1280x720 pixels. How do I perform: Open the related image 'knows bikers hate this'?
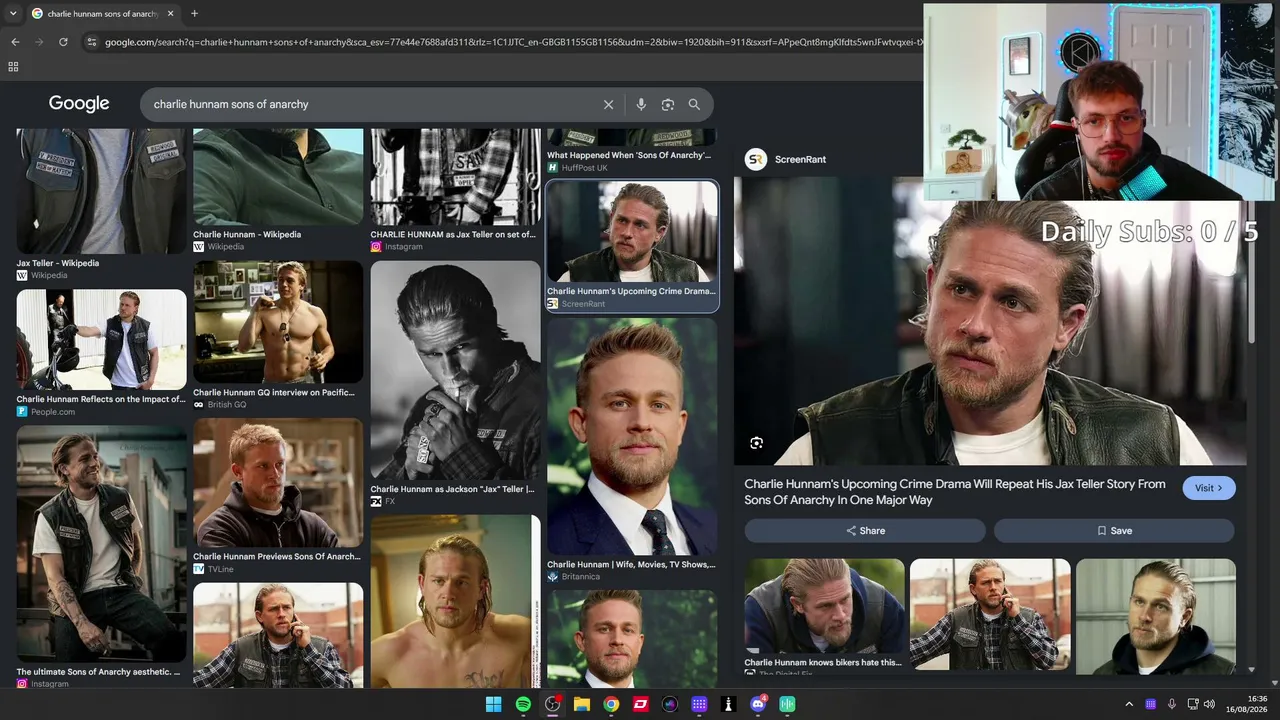(x=825, y=606)
